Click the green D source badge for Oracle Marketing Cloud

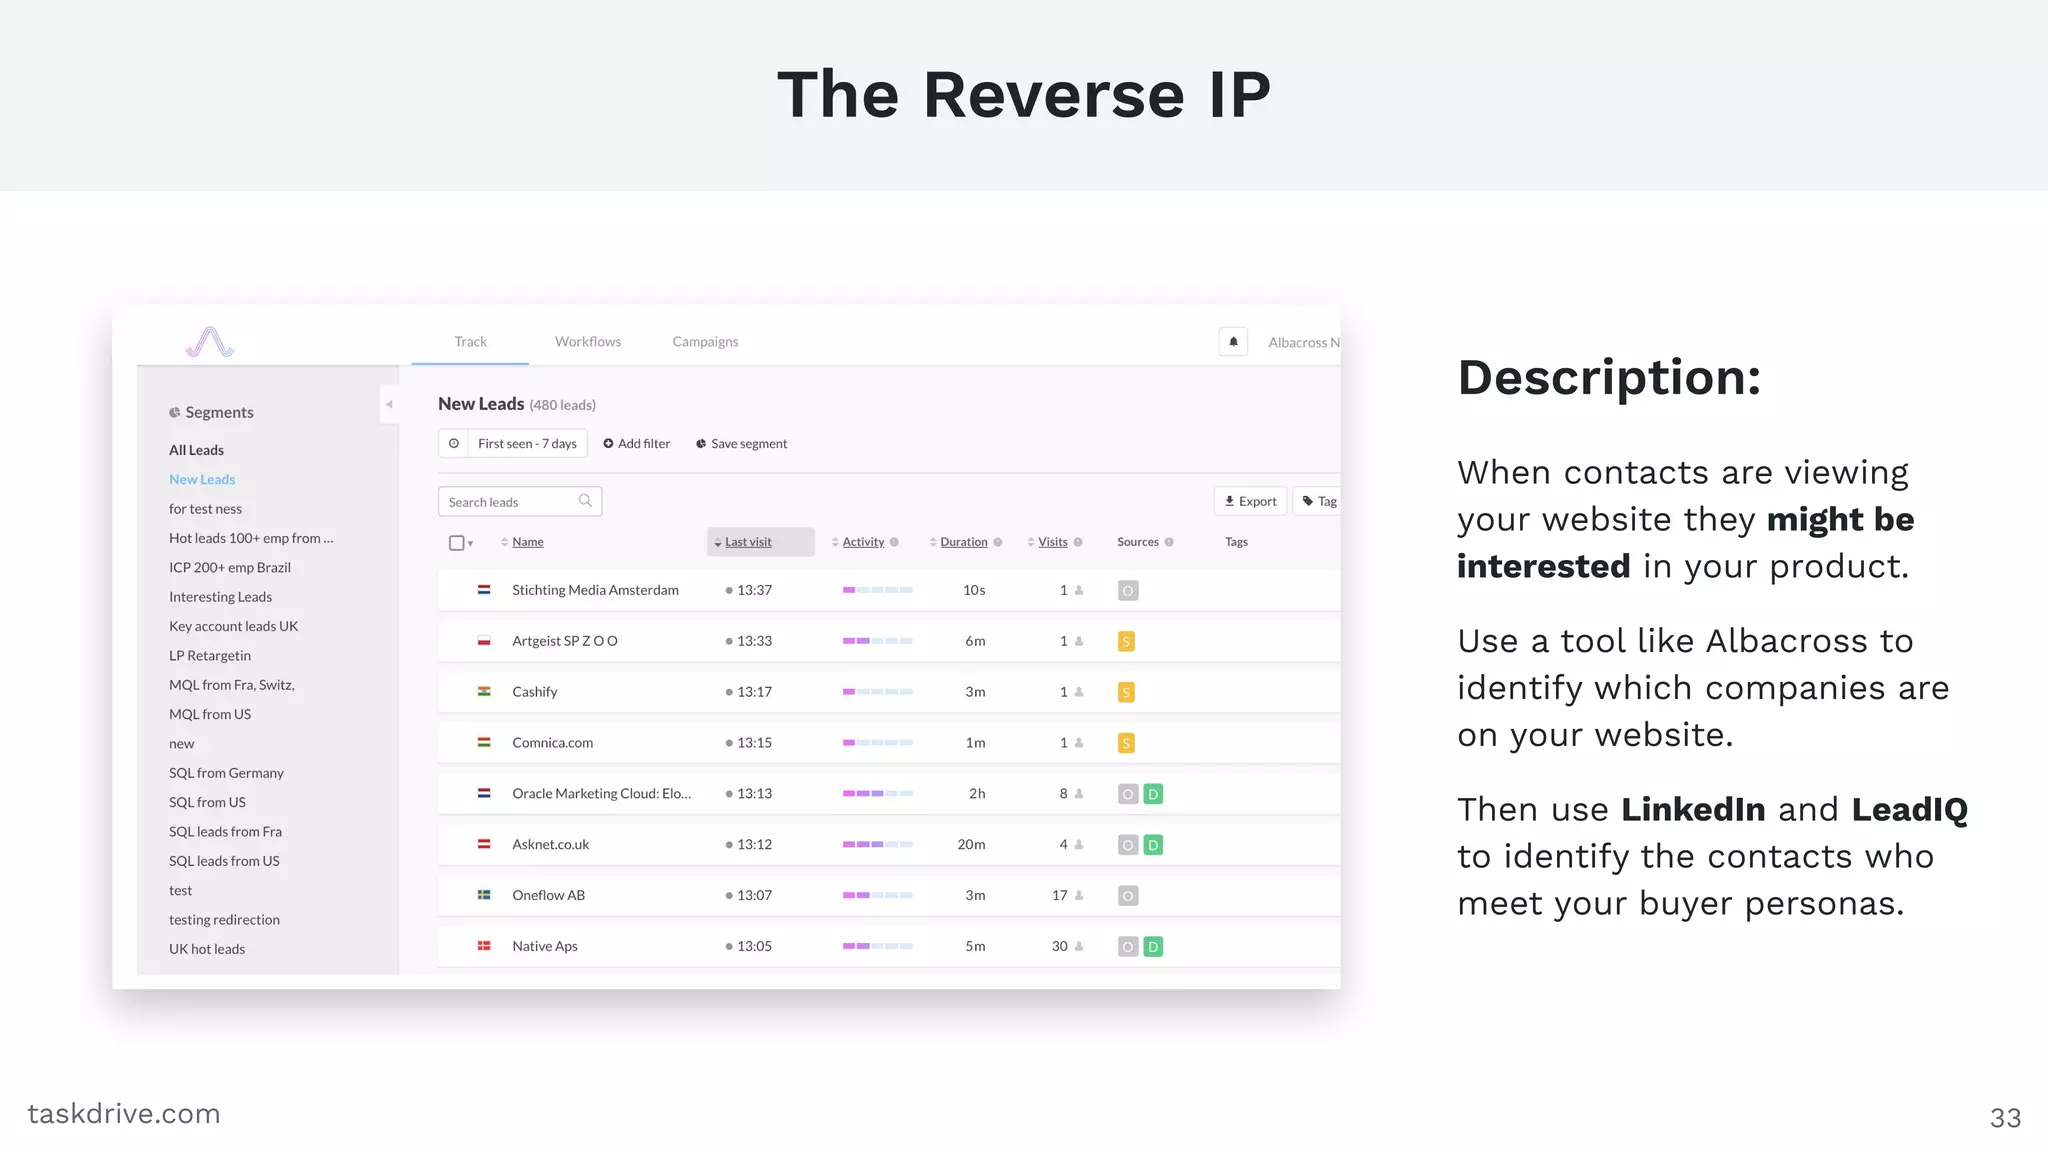1153,794
